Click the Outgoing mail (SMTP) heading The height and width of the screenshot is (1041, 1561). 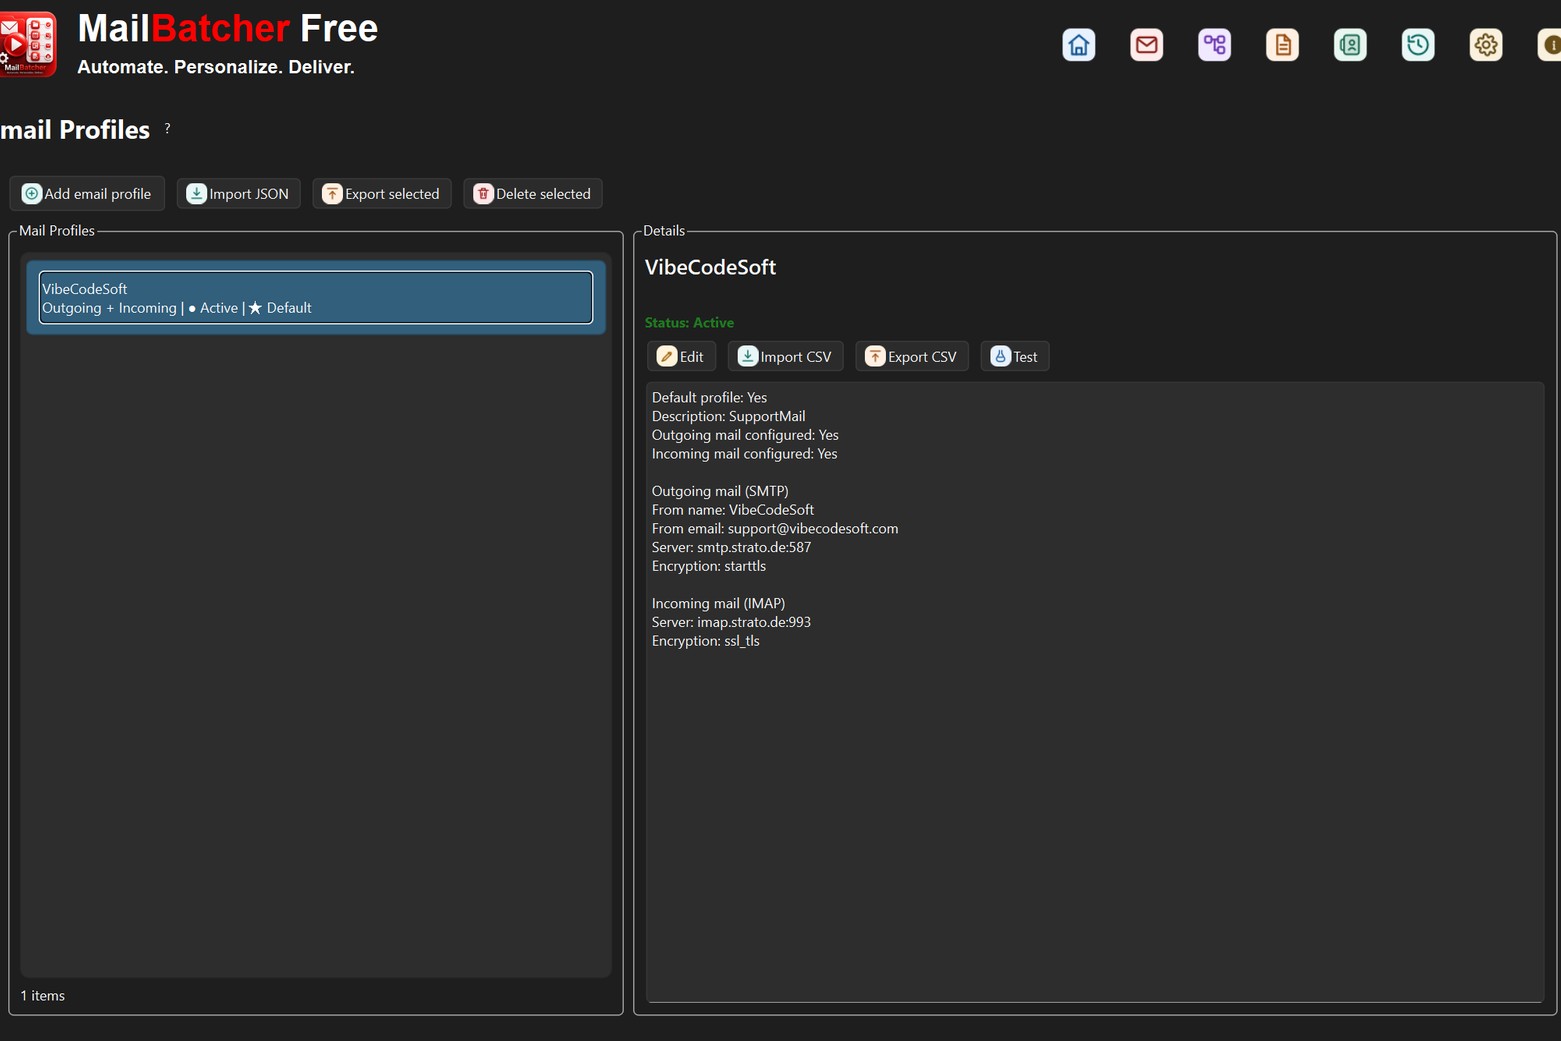(x=720, y=491)
